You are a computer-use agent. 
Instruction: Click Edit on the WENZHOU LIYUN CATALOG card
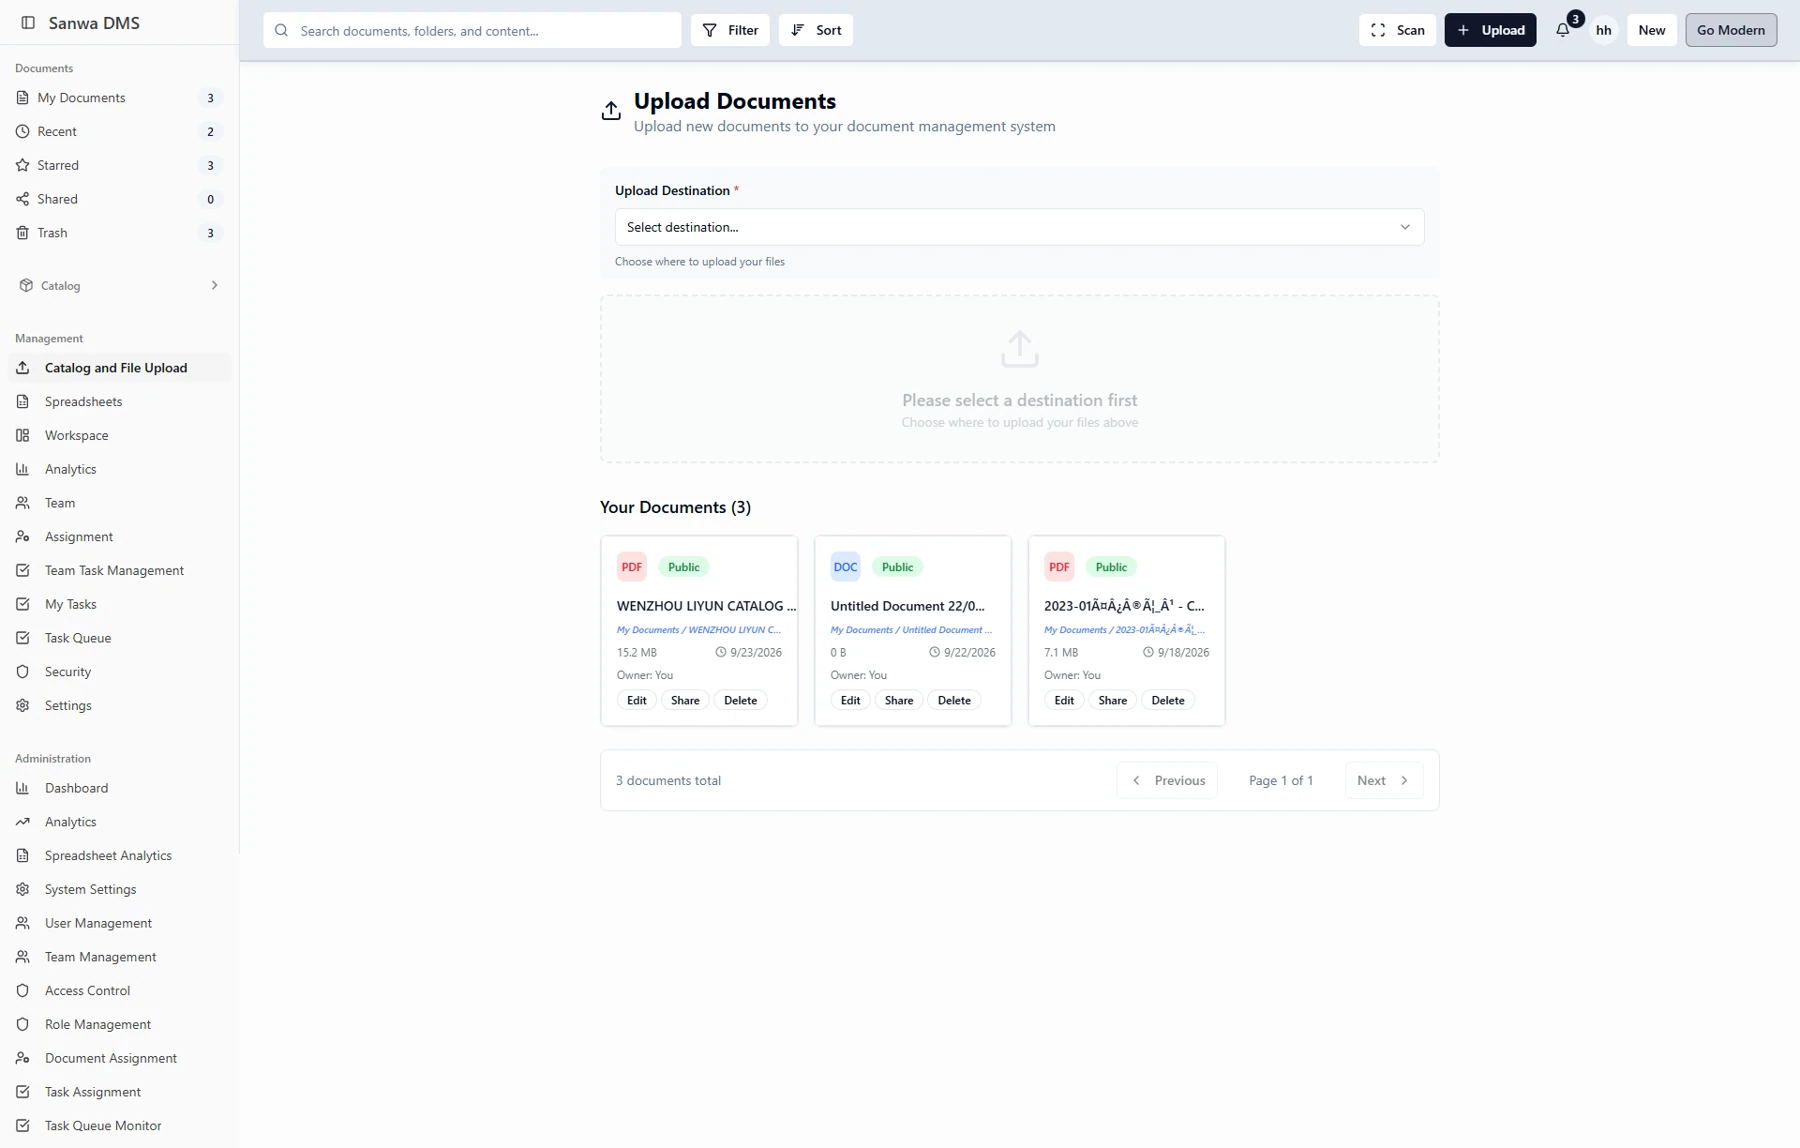point(636,700)
